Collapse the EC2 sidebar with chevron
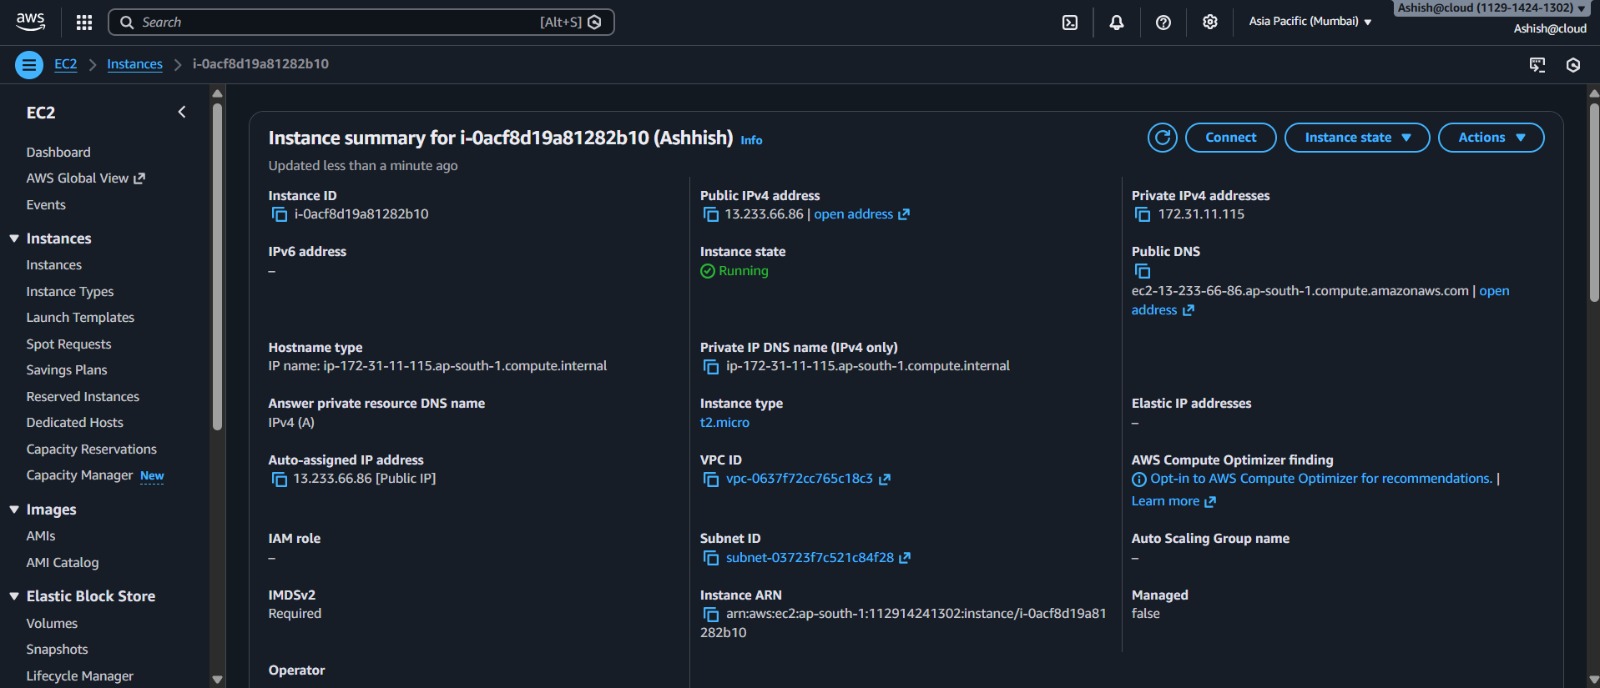 coord(181,112)
